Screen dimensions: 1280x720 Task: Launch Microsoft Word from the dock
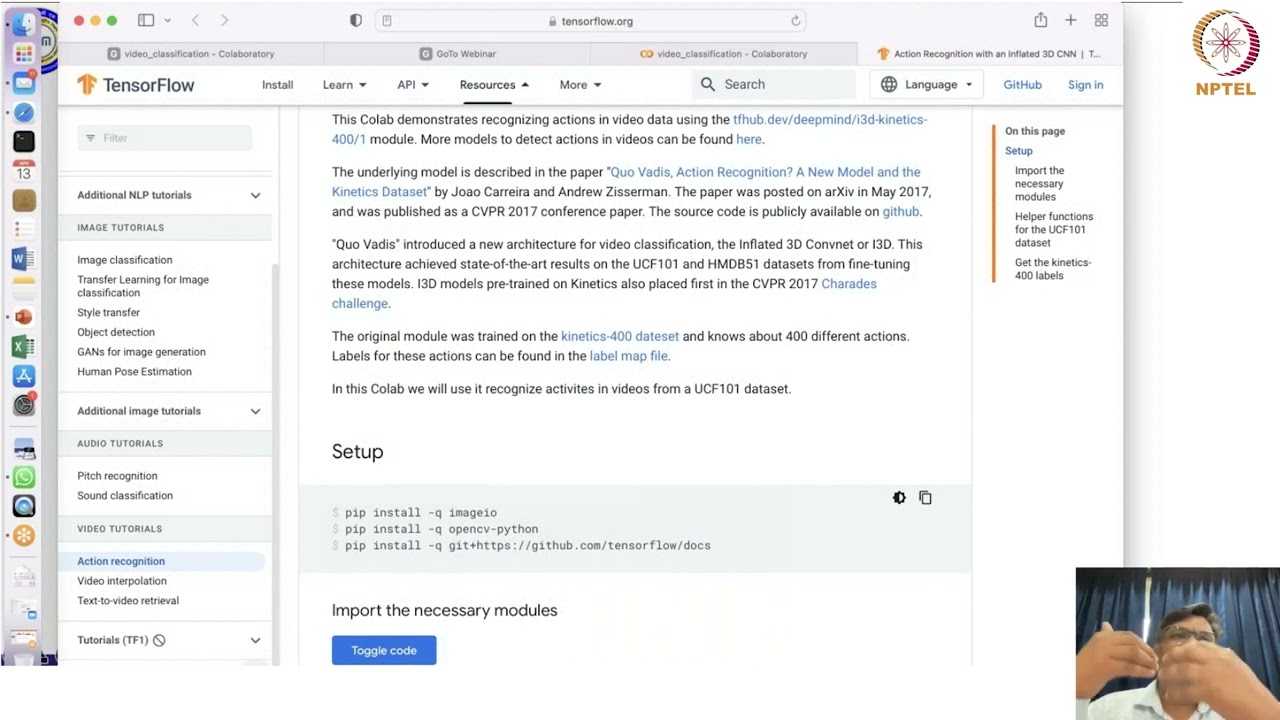coord(24,259)
